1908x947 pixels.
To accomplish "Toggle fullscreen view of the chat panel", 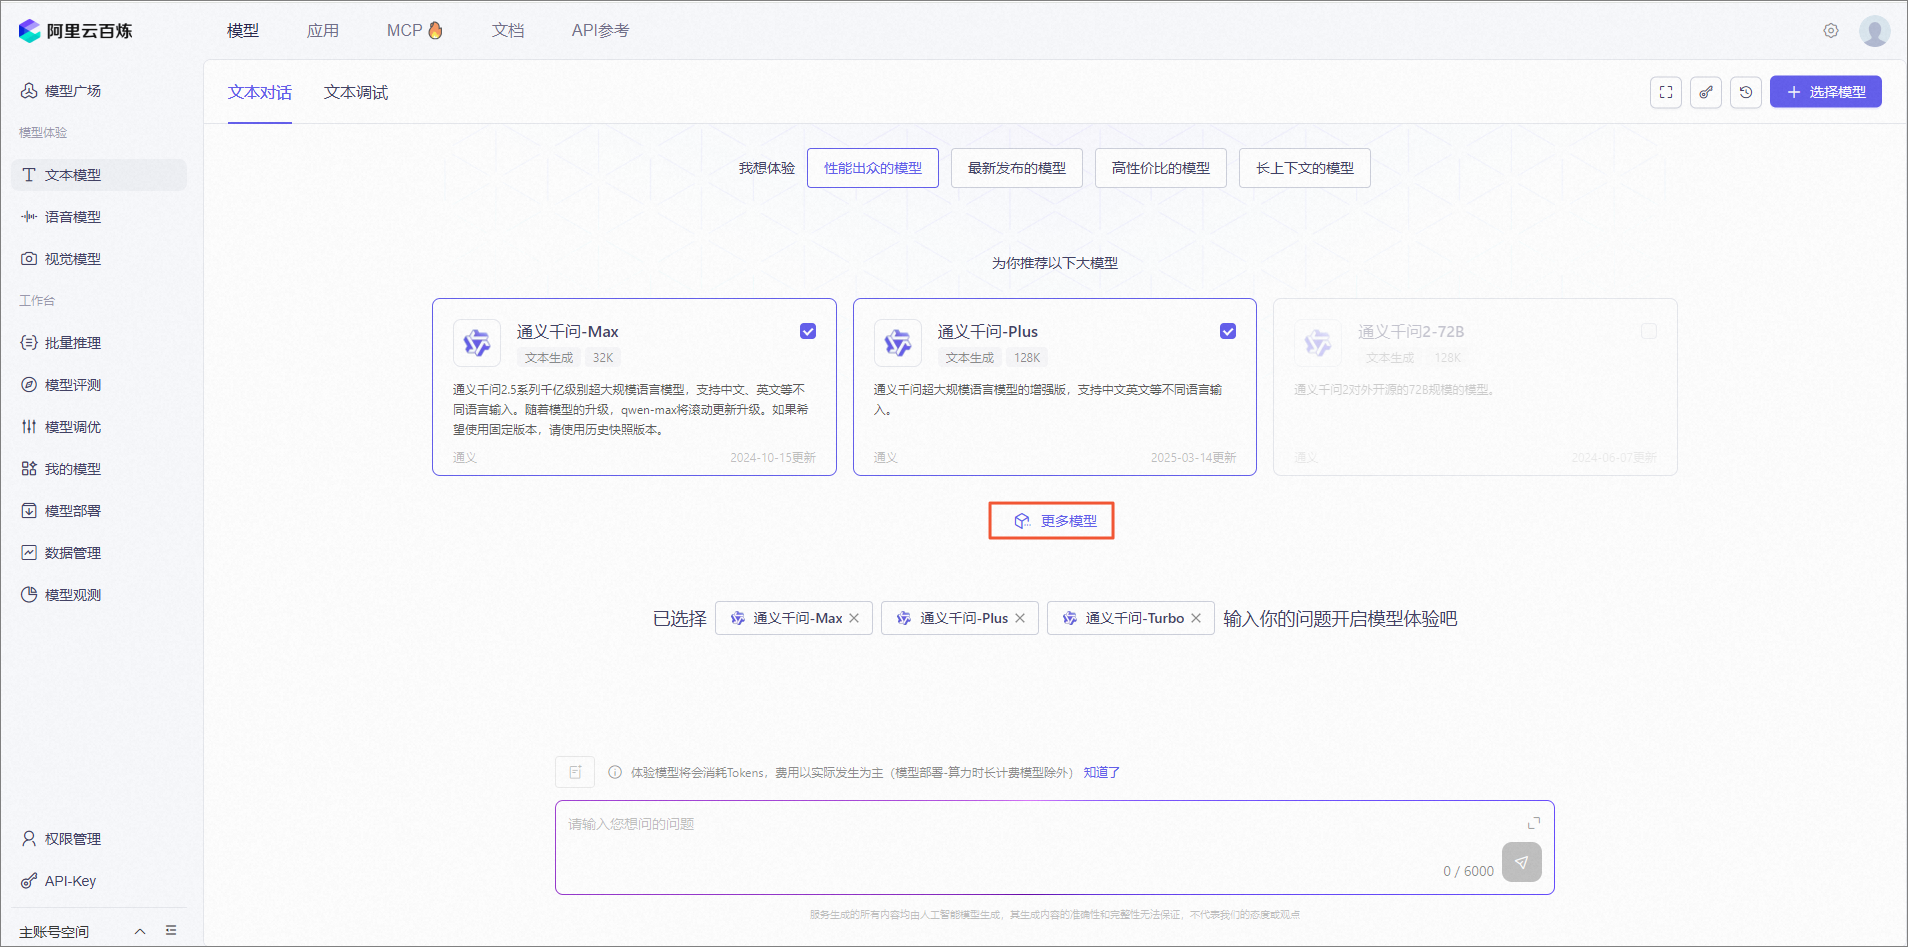I will (1666, 92).
